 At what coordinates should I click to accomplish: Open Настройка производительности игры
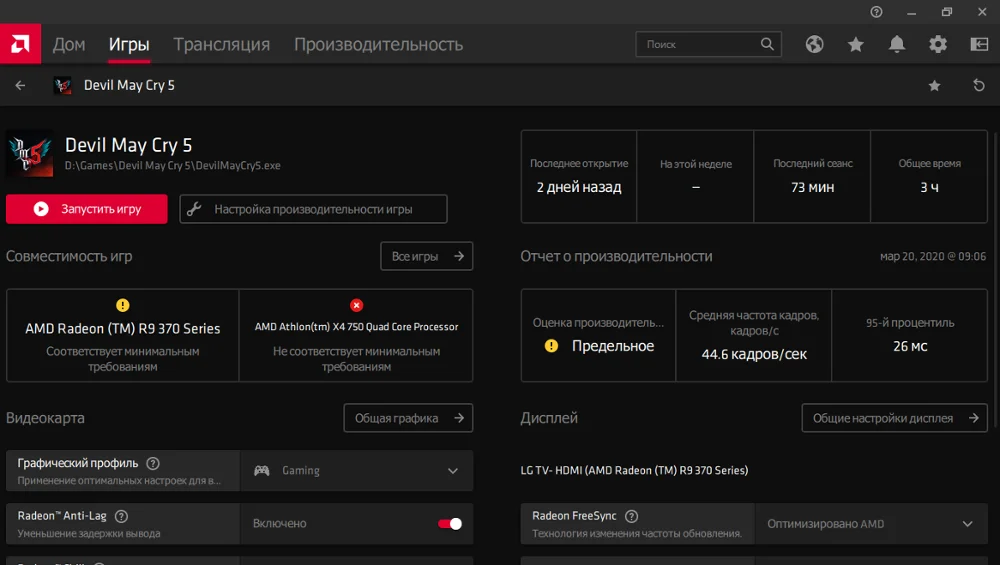click(313, 209)
